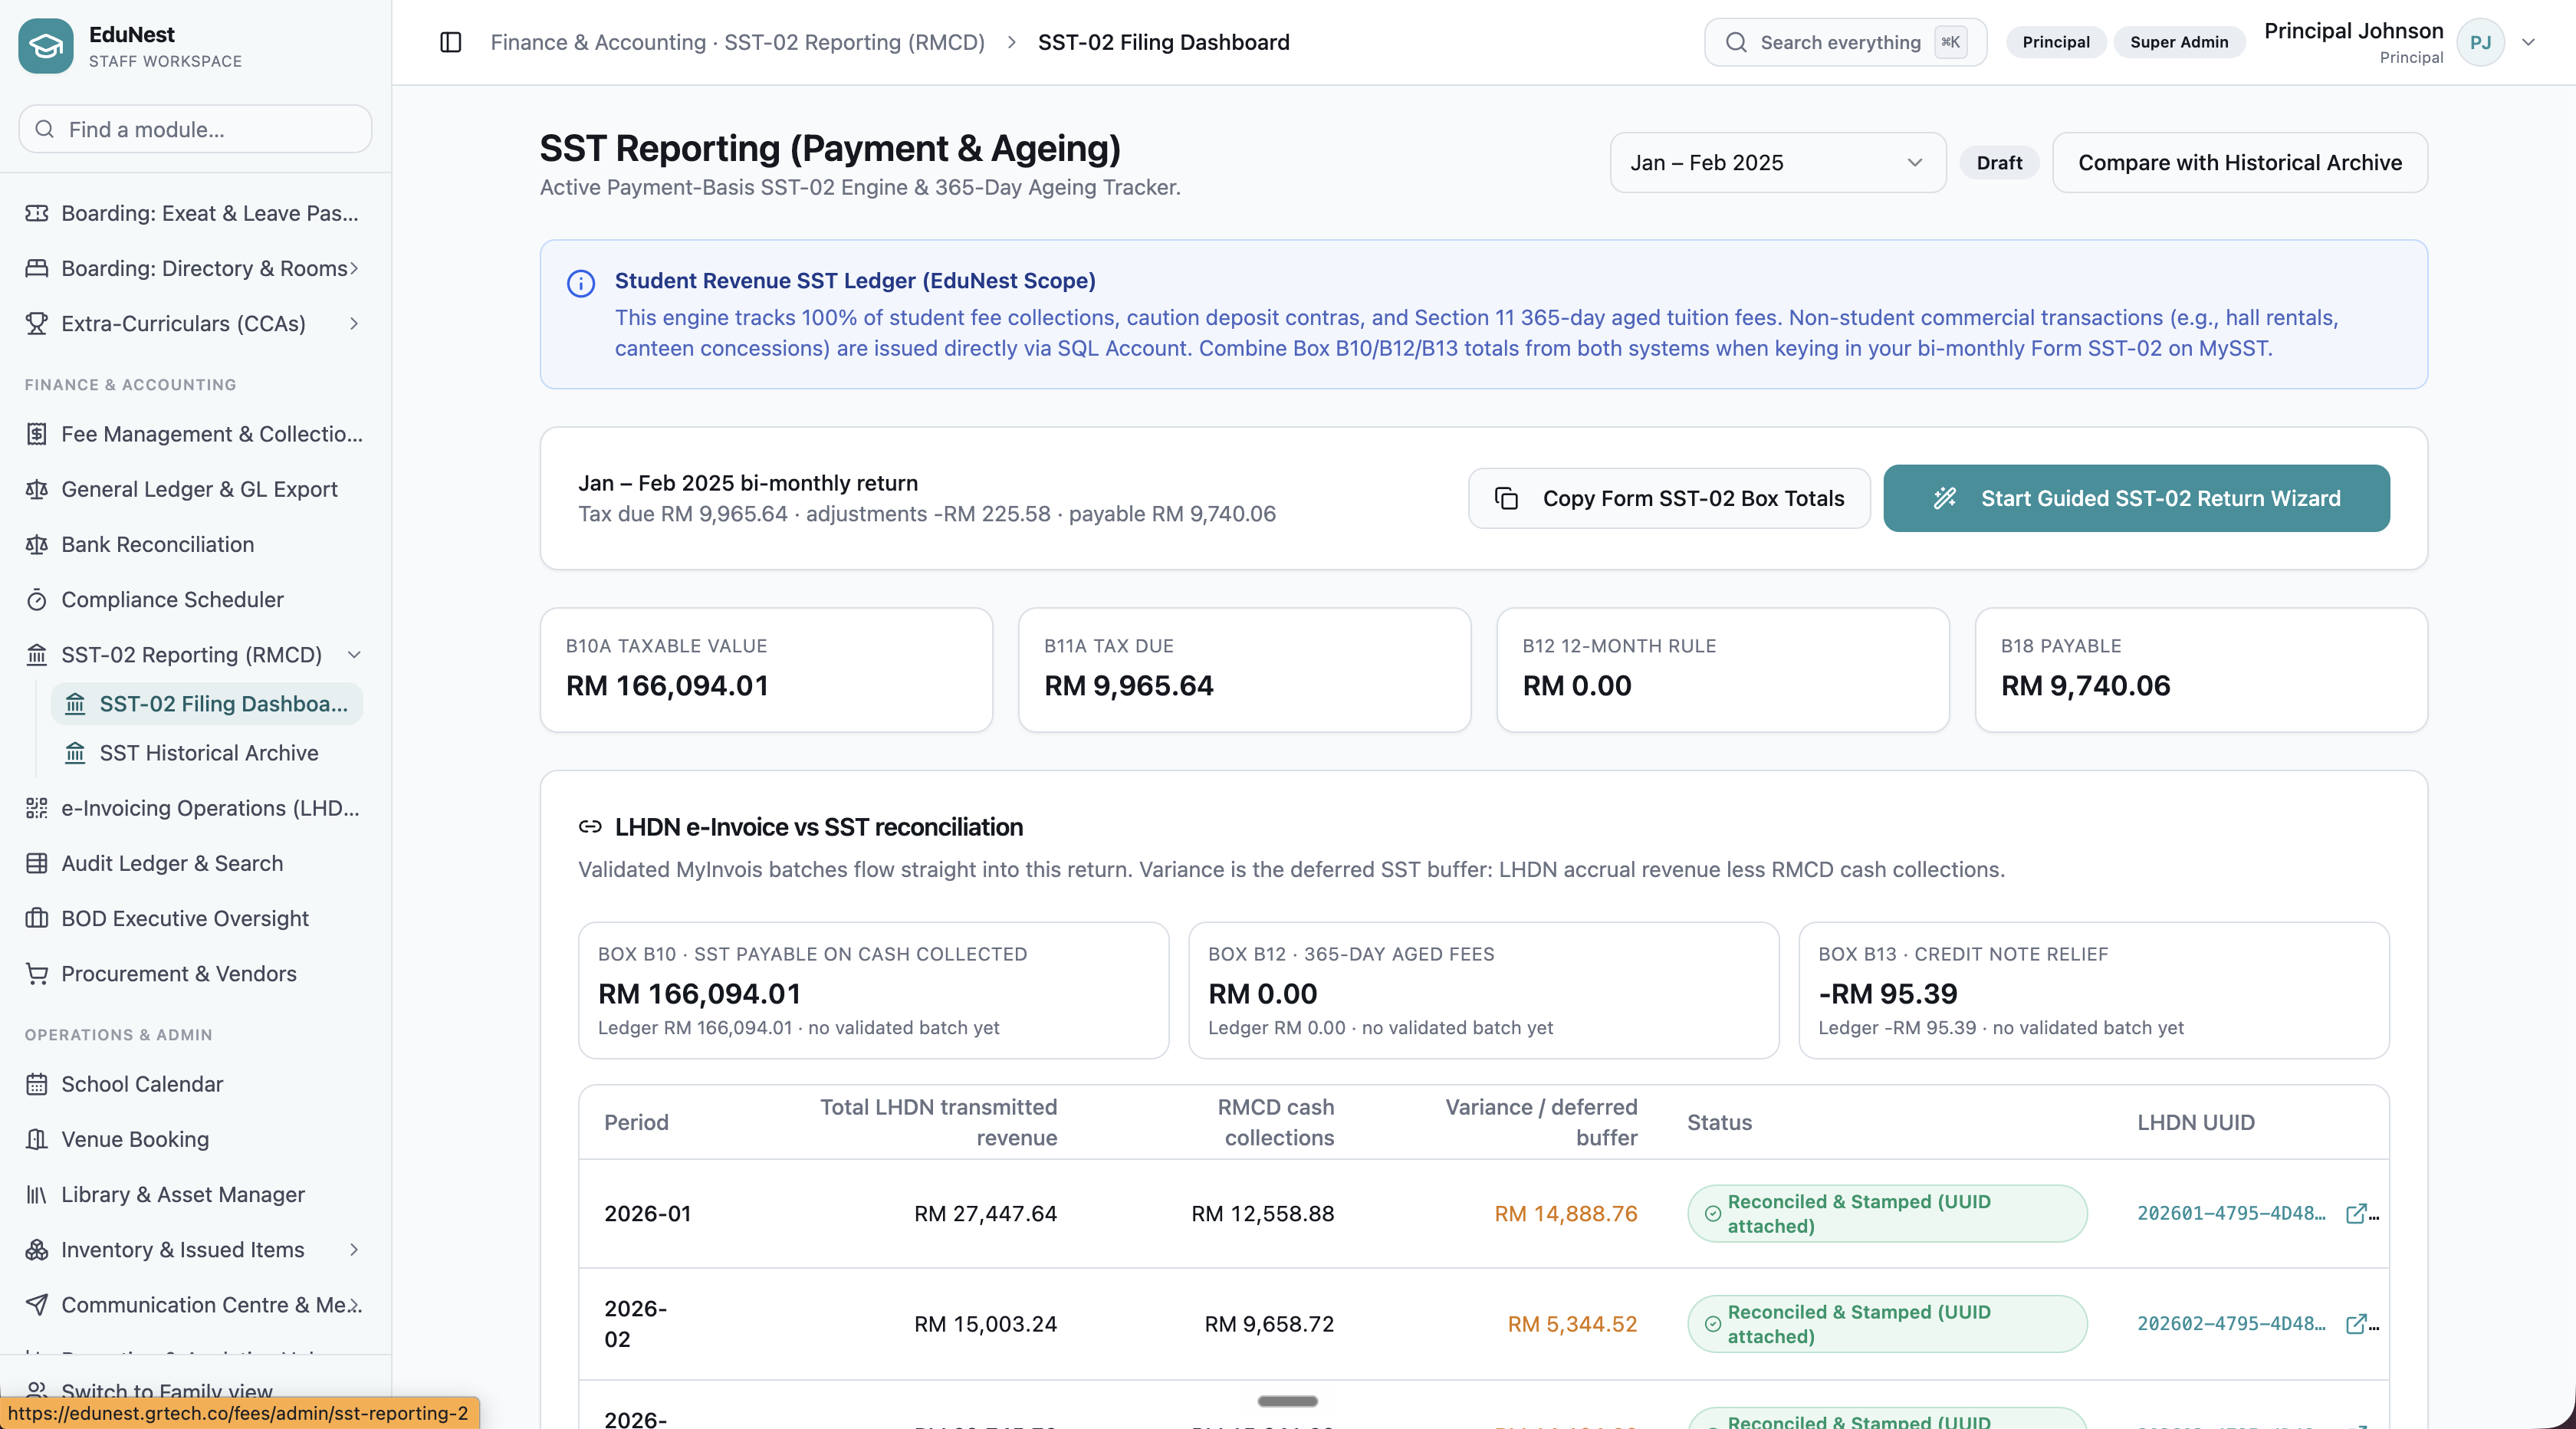
Task: Open external link icon for 2026-01 UUID
Action: (2356, 1213)
